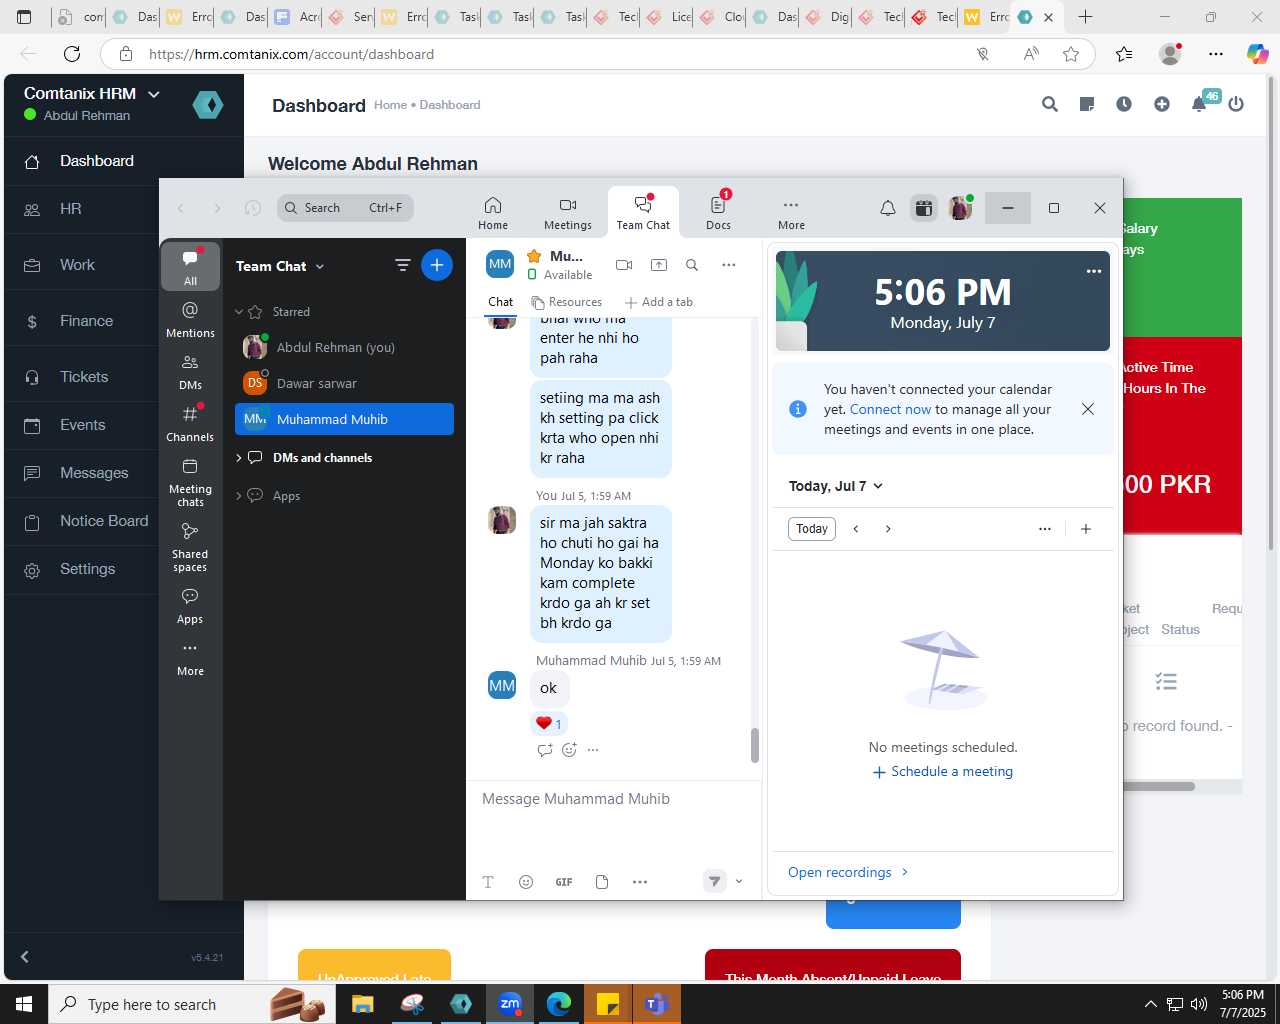Open the Today, Jul 7 date dropdown
1280x1024 pixels.
[x=836, y=486]
